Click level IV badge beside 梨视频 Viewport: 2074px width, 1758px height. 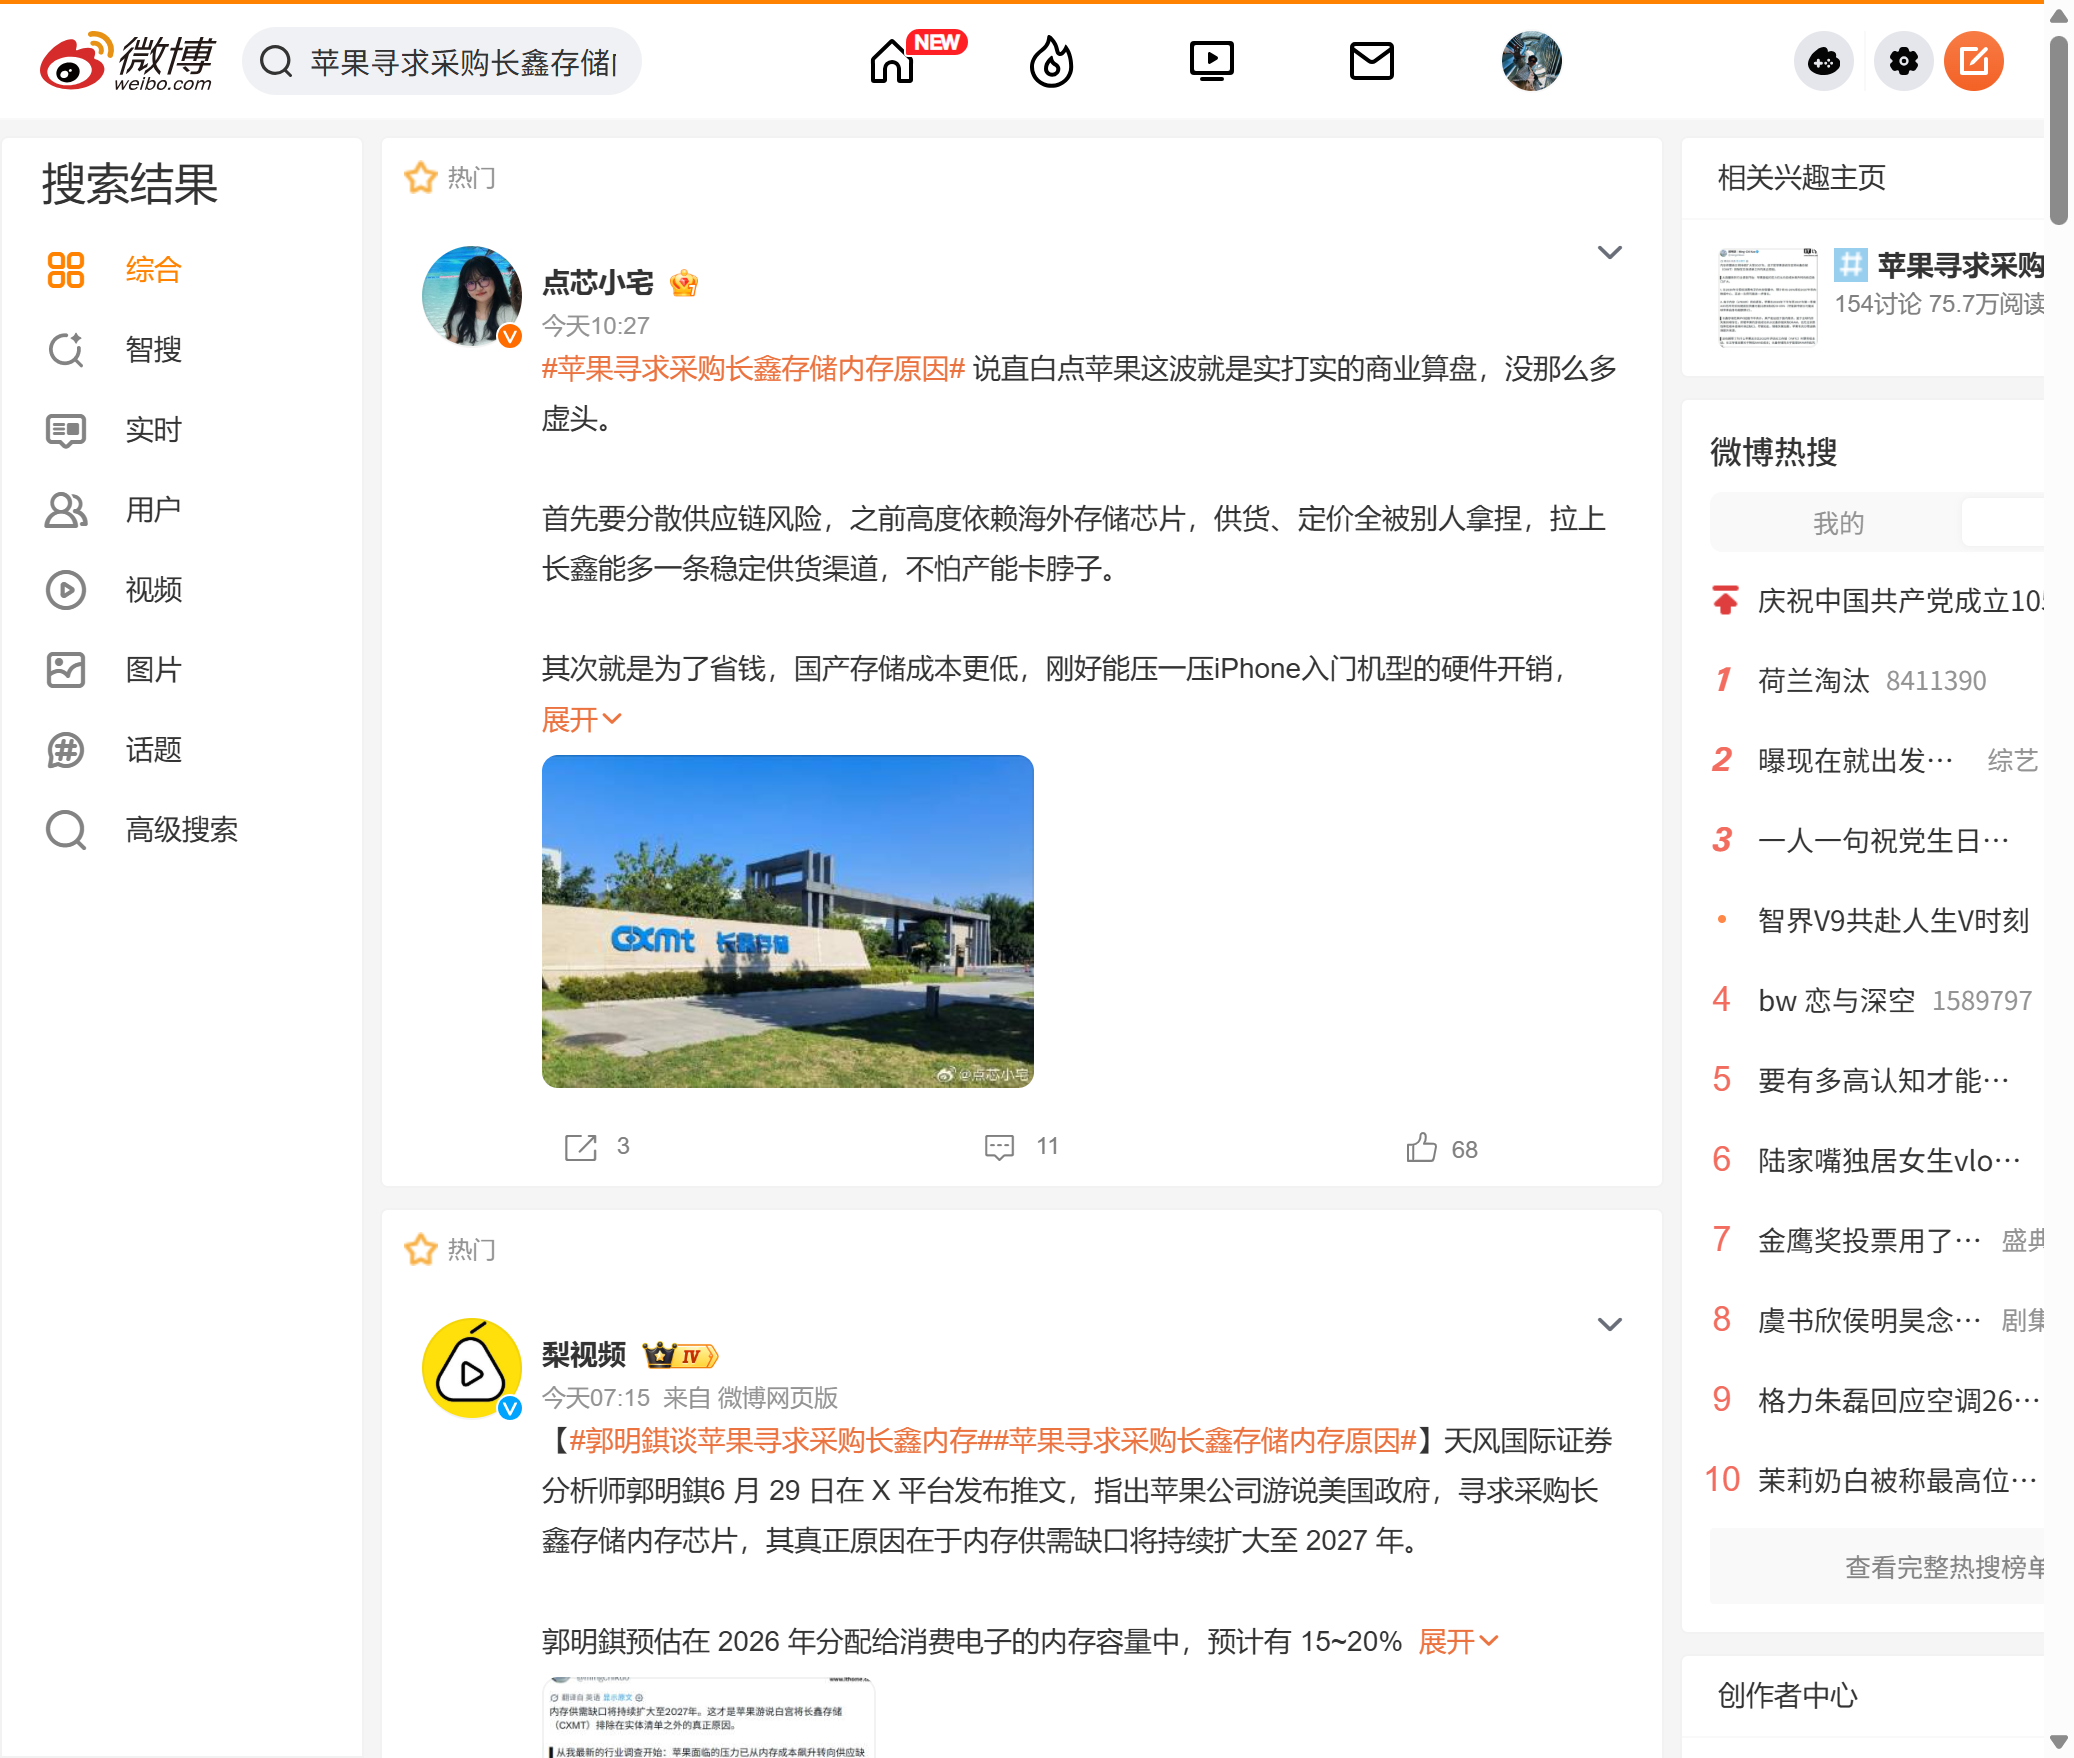point(680,1356)
